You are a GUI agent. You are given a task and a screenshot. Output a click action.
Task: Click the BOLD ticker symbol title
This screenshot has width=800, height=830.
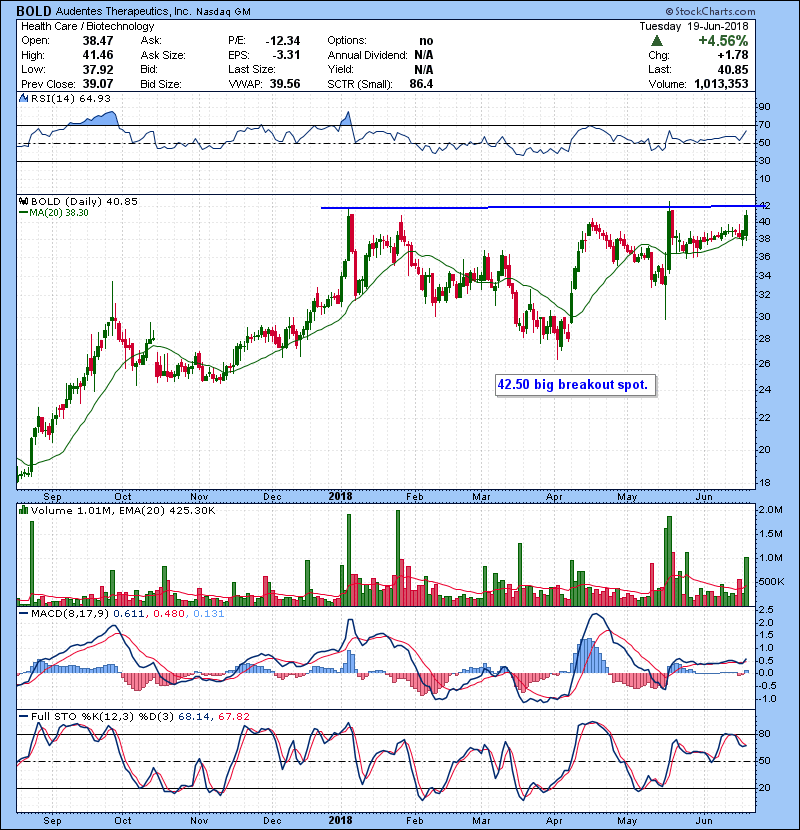(x=34, y=11)
